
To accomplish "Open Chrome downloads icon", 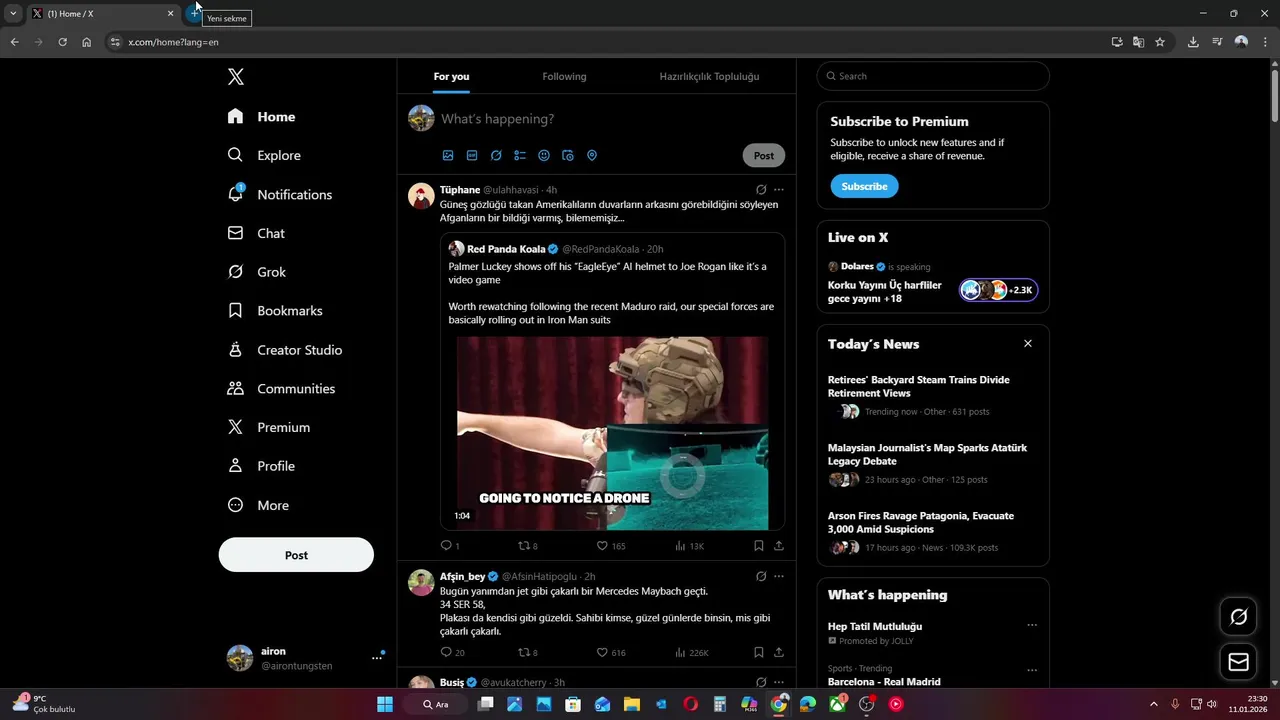I will [x=1193, y=42].
